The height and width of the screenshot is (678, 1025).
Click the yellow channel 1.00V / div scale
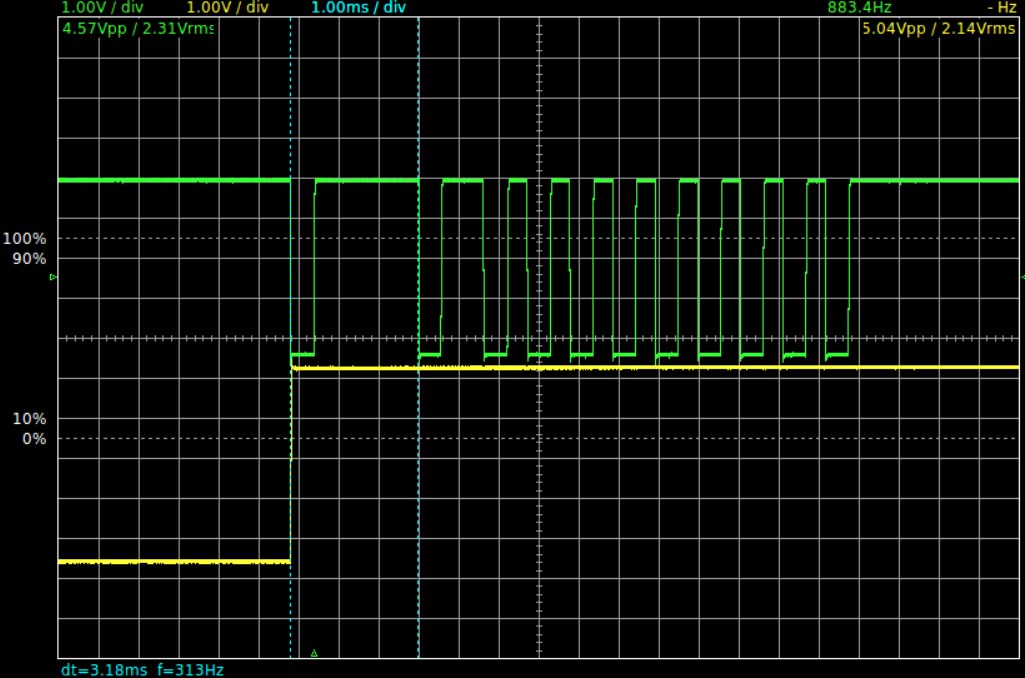click(x=227, y=8)
